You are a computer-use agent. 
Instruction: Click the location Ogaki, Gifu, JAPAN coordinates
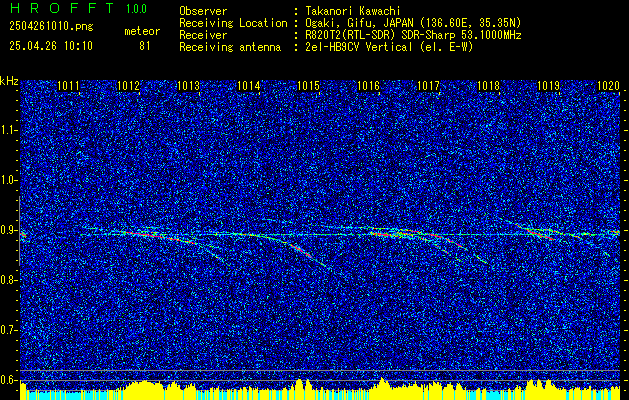pyautogui.click(x=412, y=23)
